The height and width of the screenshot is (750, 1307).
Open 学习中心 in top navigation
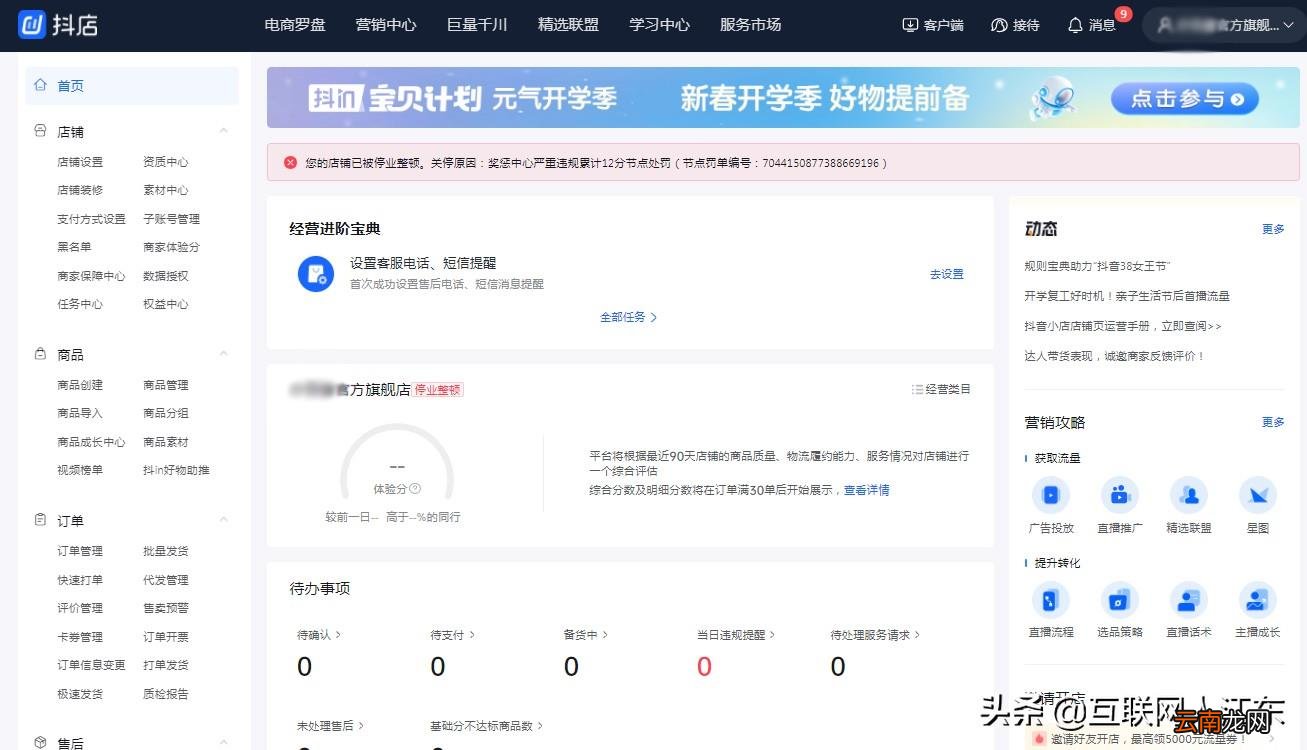pos(659,25)
